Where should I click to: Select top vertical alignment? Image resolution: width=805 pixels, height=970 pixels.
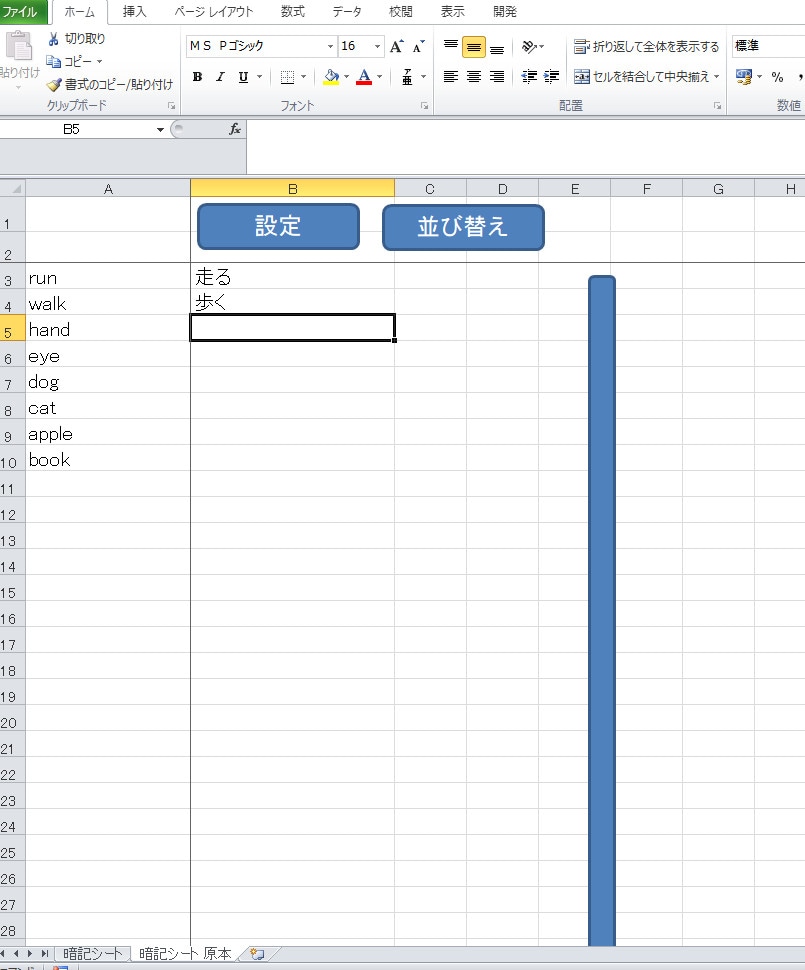pyautogui.click(x=451, y=46)
